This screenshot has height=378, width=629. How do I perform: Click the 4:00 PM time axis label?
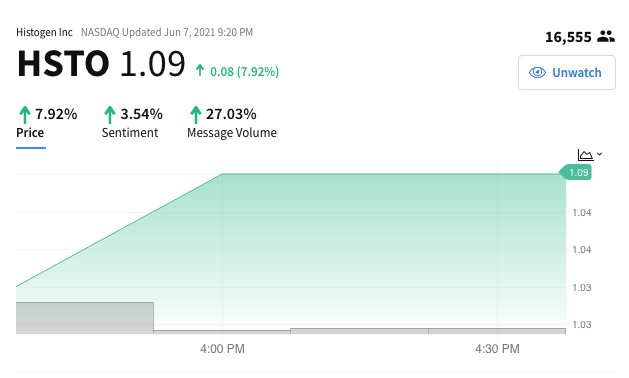[222, 349]
